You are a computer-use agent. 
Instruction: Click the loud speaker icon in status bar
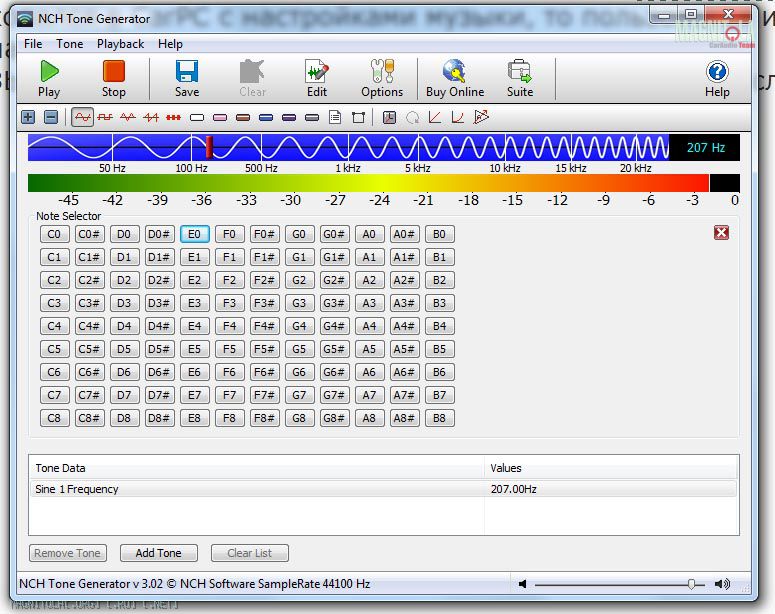click(x=723, y=584)
